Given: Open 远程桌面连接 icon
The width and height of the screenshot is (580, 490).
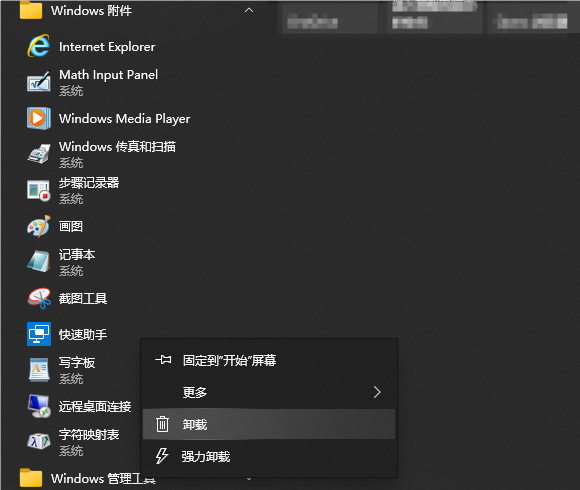Looking at the screenshot, I should [x=39, y=406].
